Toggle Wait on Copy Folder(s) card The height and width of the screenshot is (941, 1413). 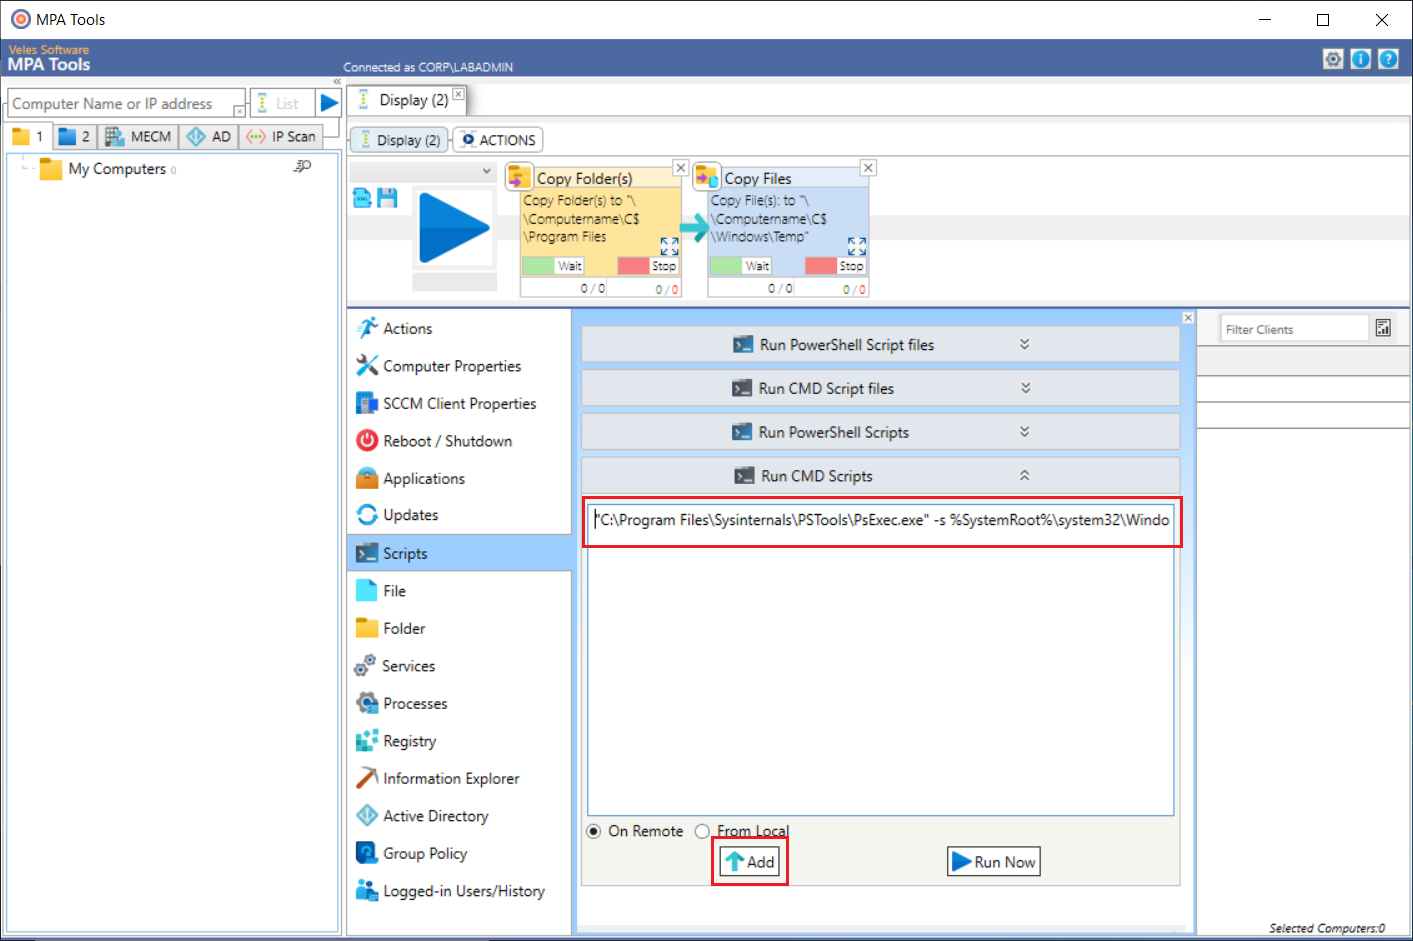(553, 266)
